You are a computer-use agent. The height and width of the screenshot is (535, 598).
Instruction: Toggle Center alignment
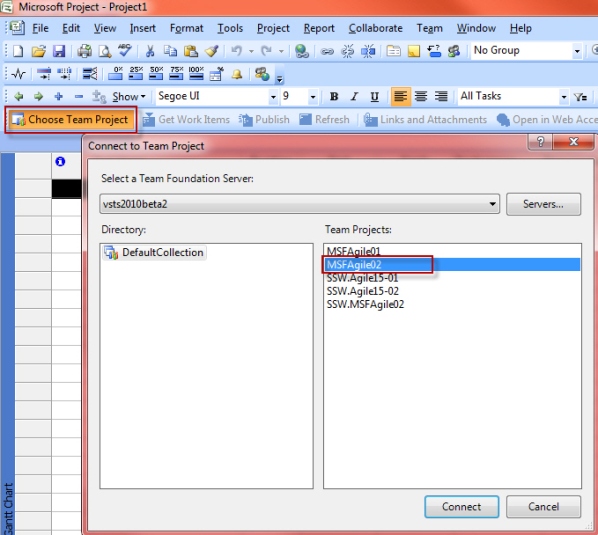(421, 96)
